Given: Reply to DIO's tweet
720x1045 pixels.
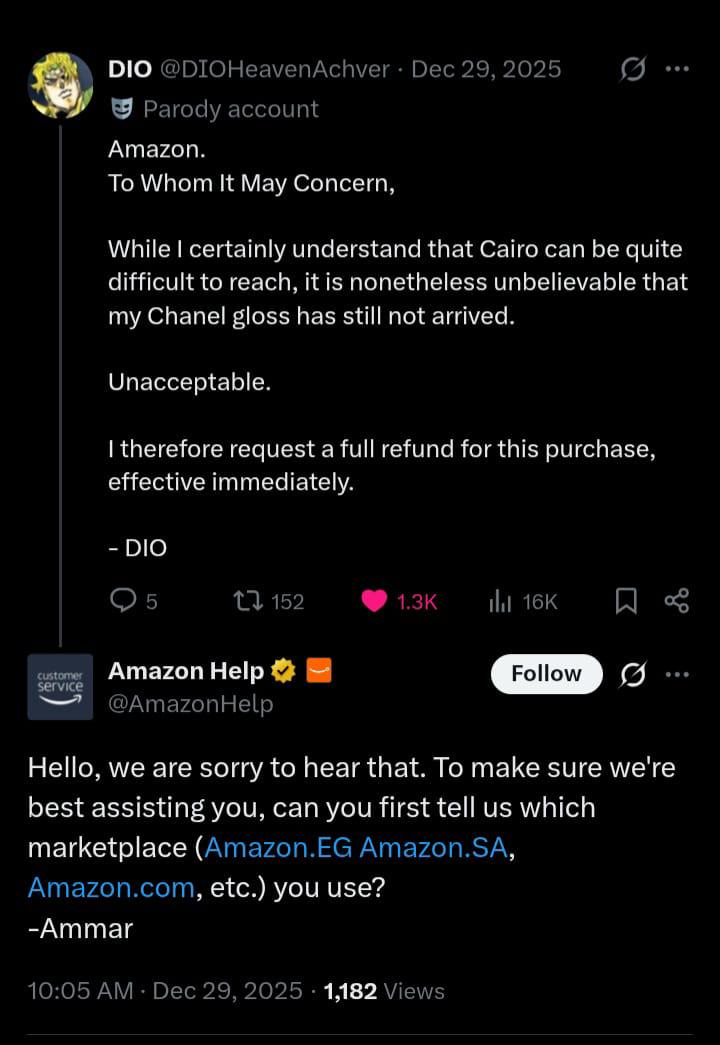Looking at the screenshot, I should (122, 600).
